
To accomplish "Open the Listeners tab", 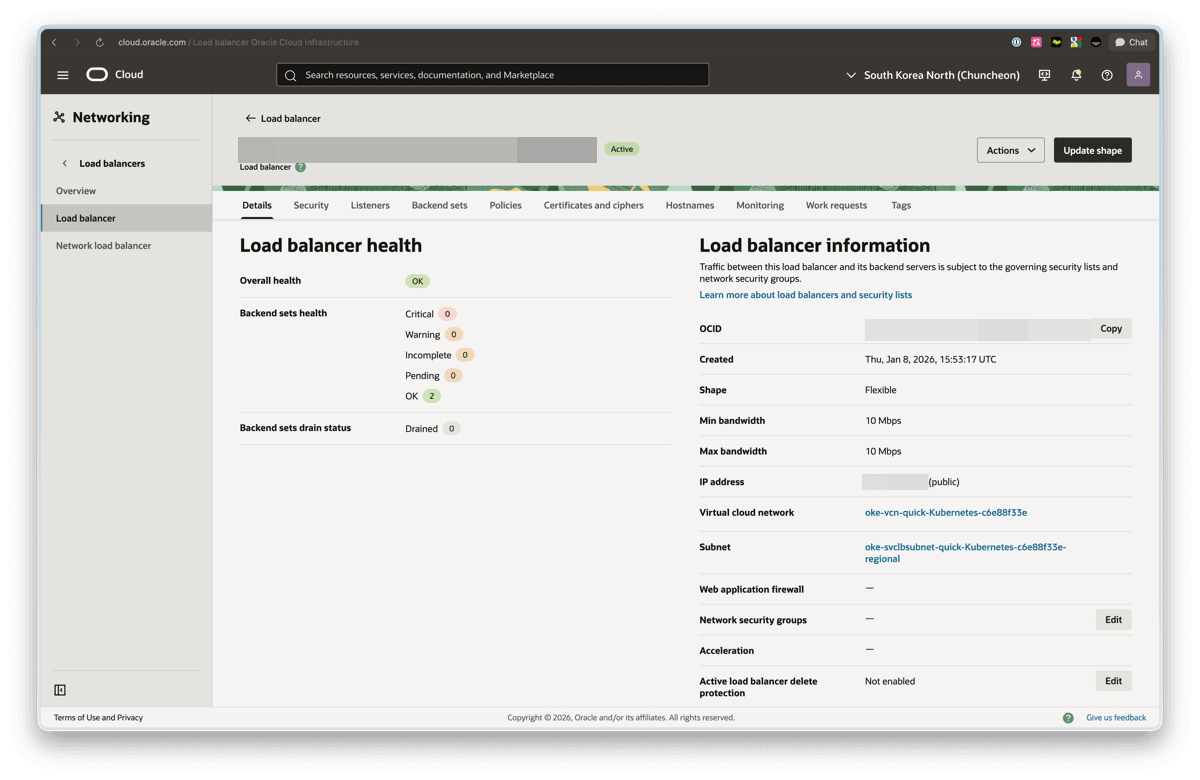I will [370, 205].
